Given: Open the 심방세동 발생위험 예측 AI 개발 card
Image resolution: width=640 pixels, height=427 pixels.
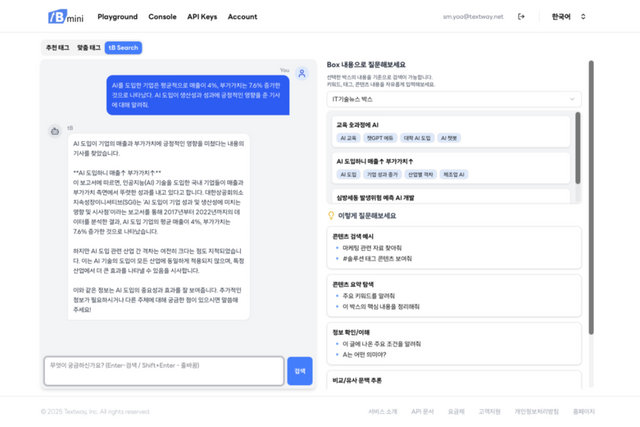Looking at the screenshot, I should coord(451,196).
